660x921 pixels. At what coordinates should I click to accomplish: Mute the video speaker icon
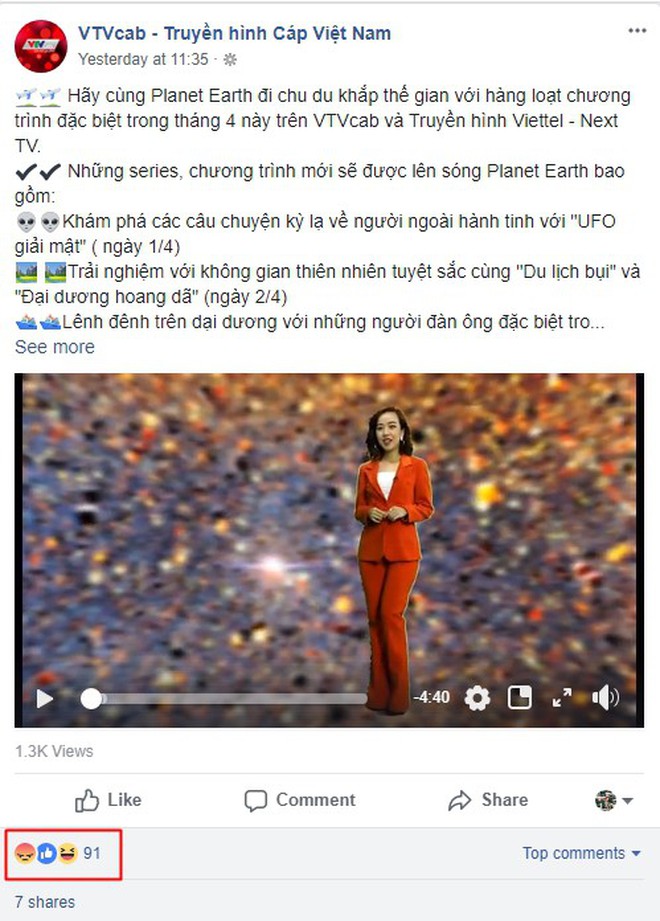point(605,698)
